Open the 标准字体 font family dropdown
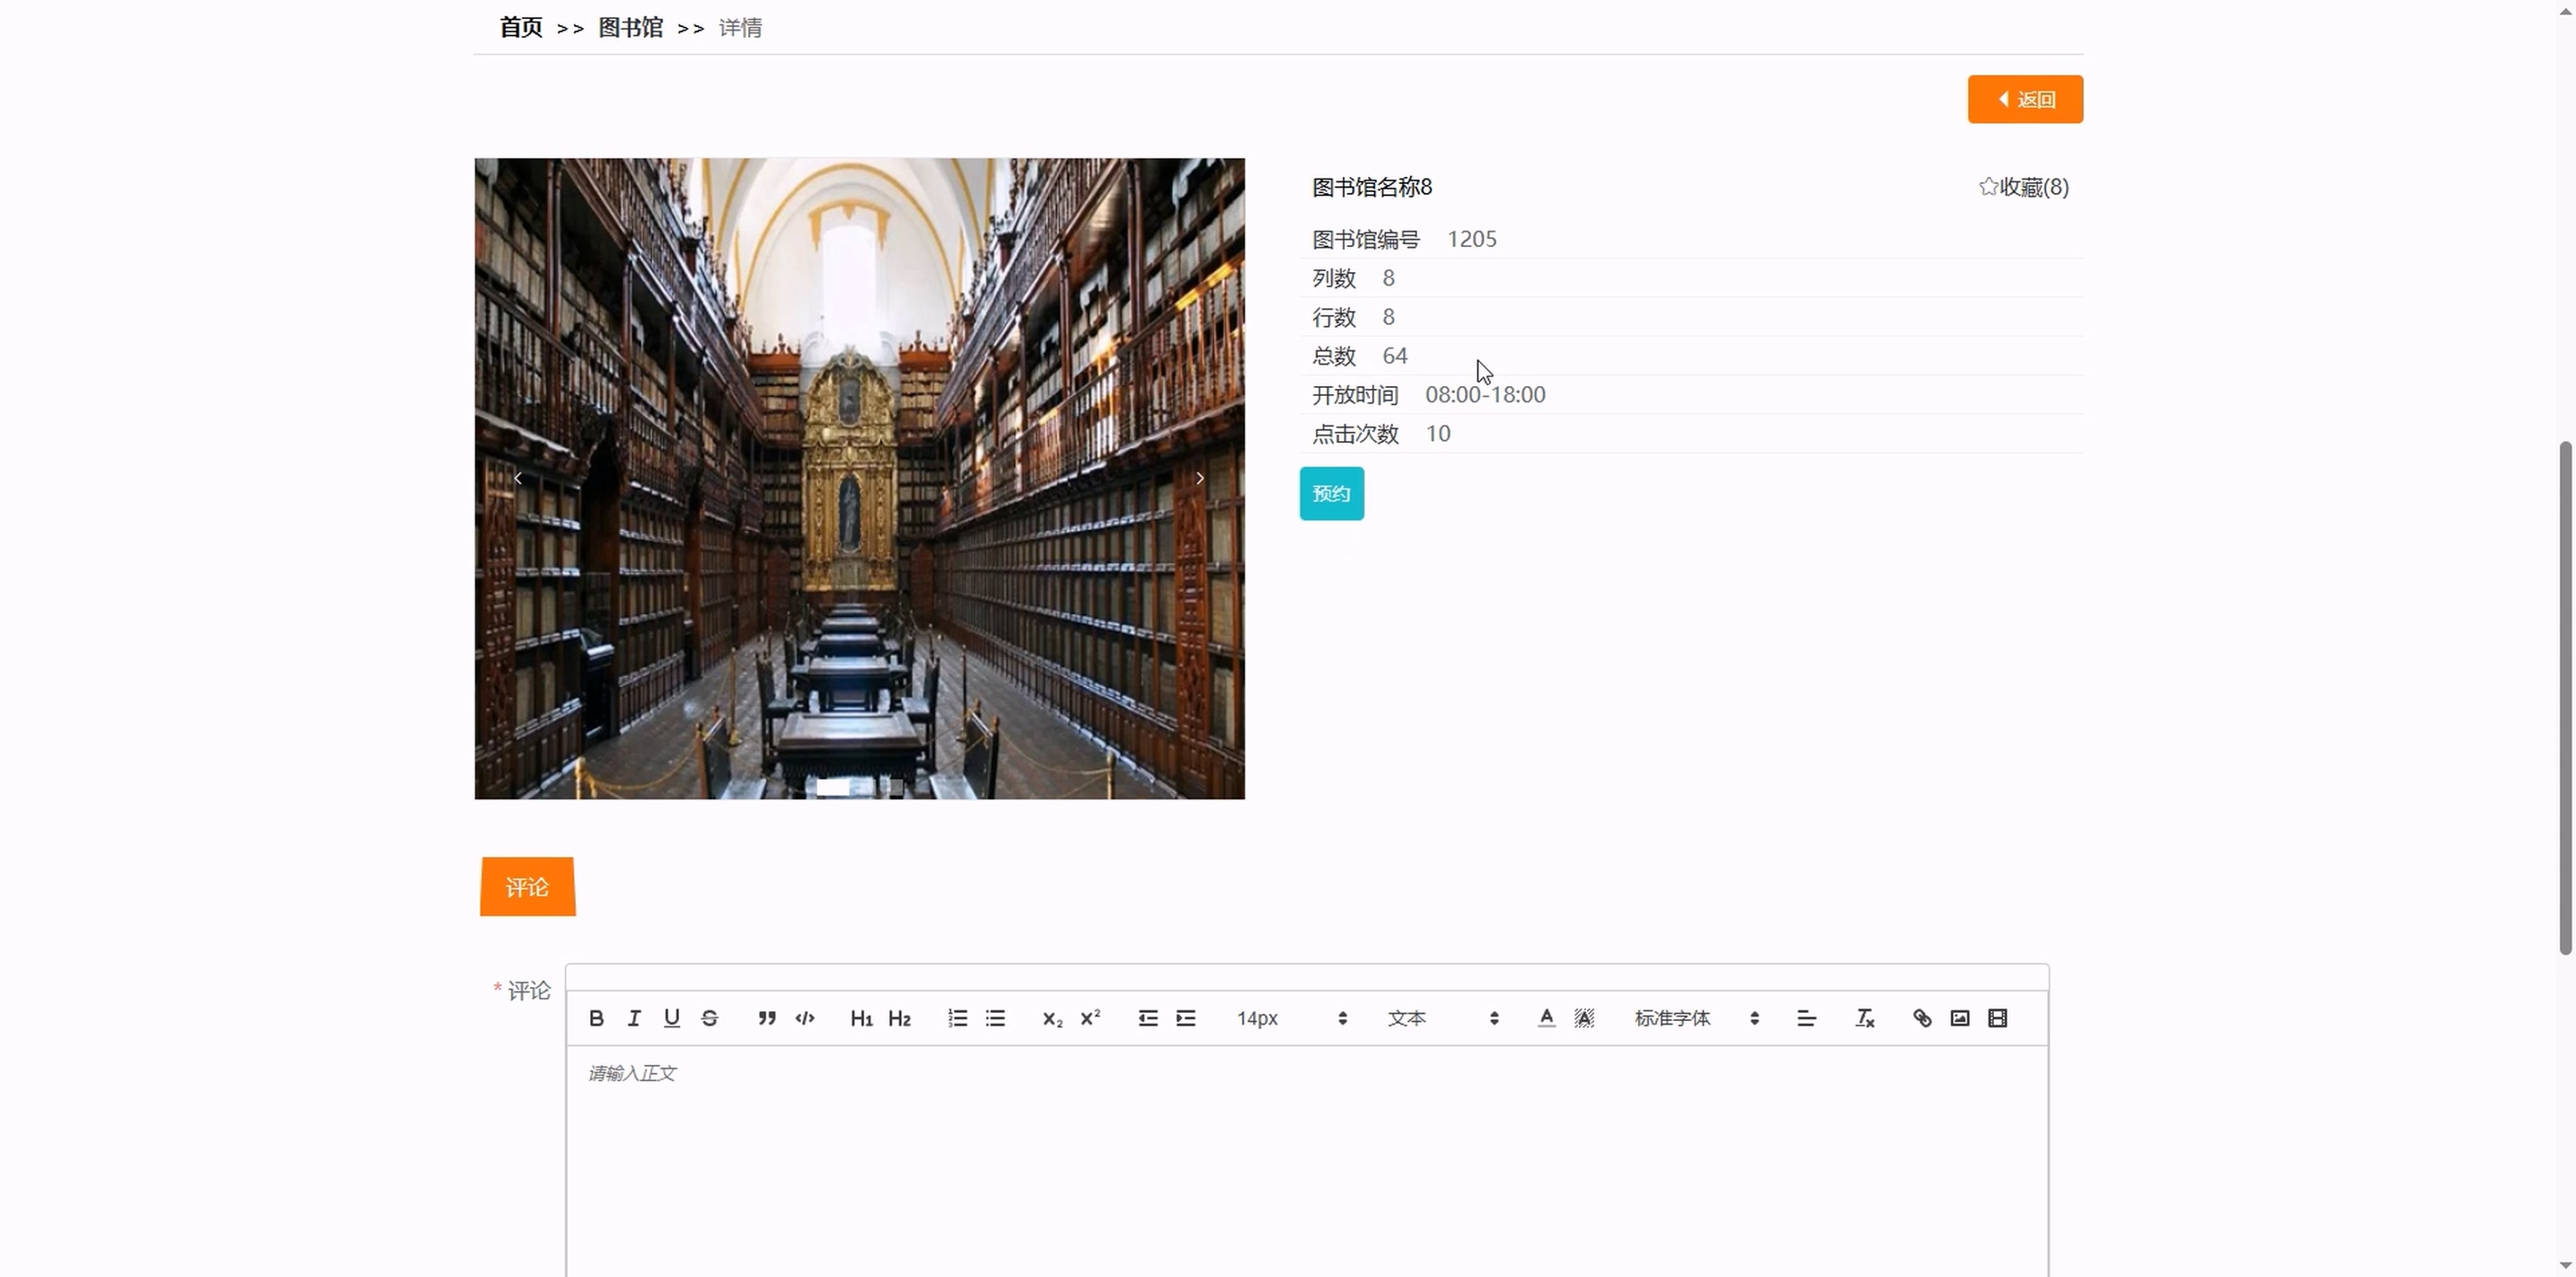The height and width of the screenshot is (1277, 2576). tap(1696, 1018)
